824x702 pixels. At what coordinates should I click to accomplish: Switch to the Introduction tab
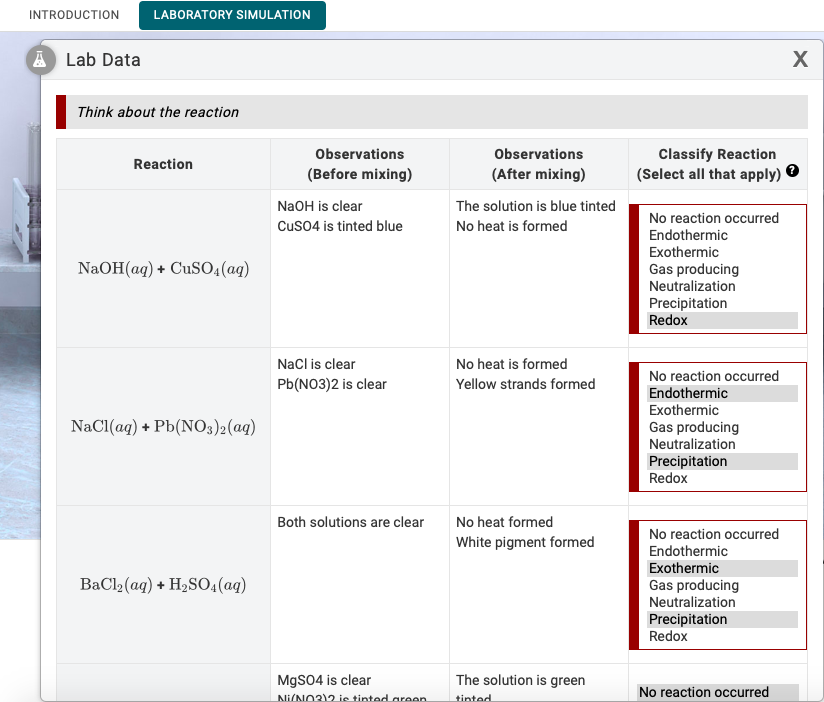click(74, 15)
